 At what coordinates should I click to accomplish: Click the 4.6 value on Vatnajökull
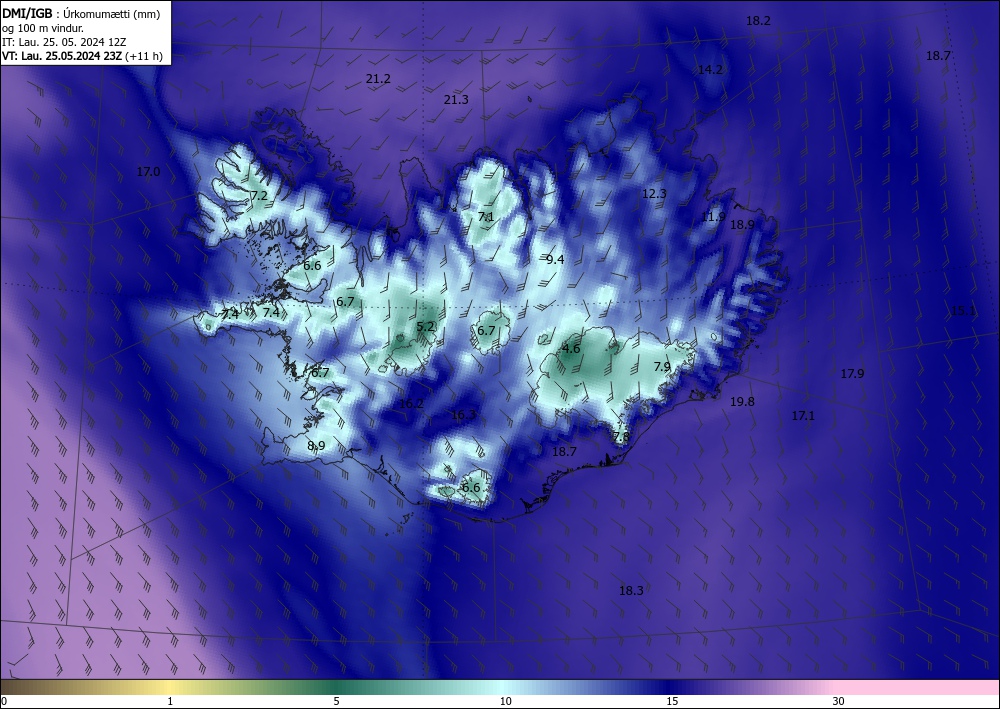571,349
